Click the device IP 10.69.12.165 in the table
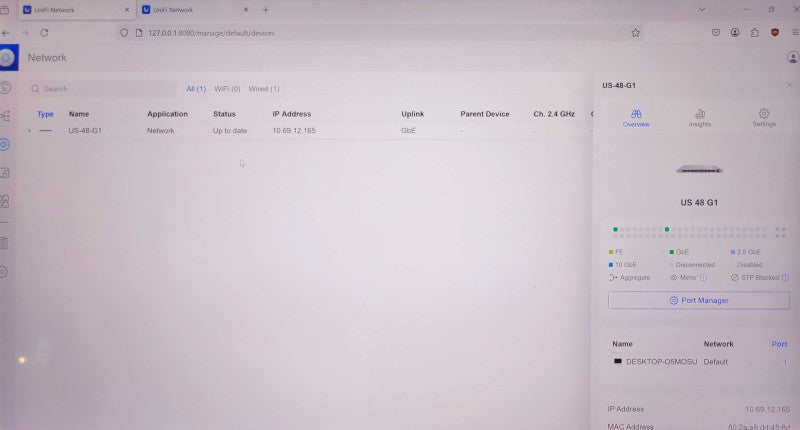Screen dimensions: 800x430 tap(294, 131)
